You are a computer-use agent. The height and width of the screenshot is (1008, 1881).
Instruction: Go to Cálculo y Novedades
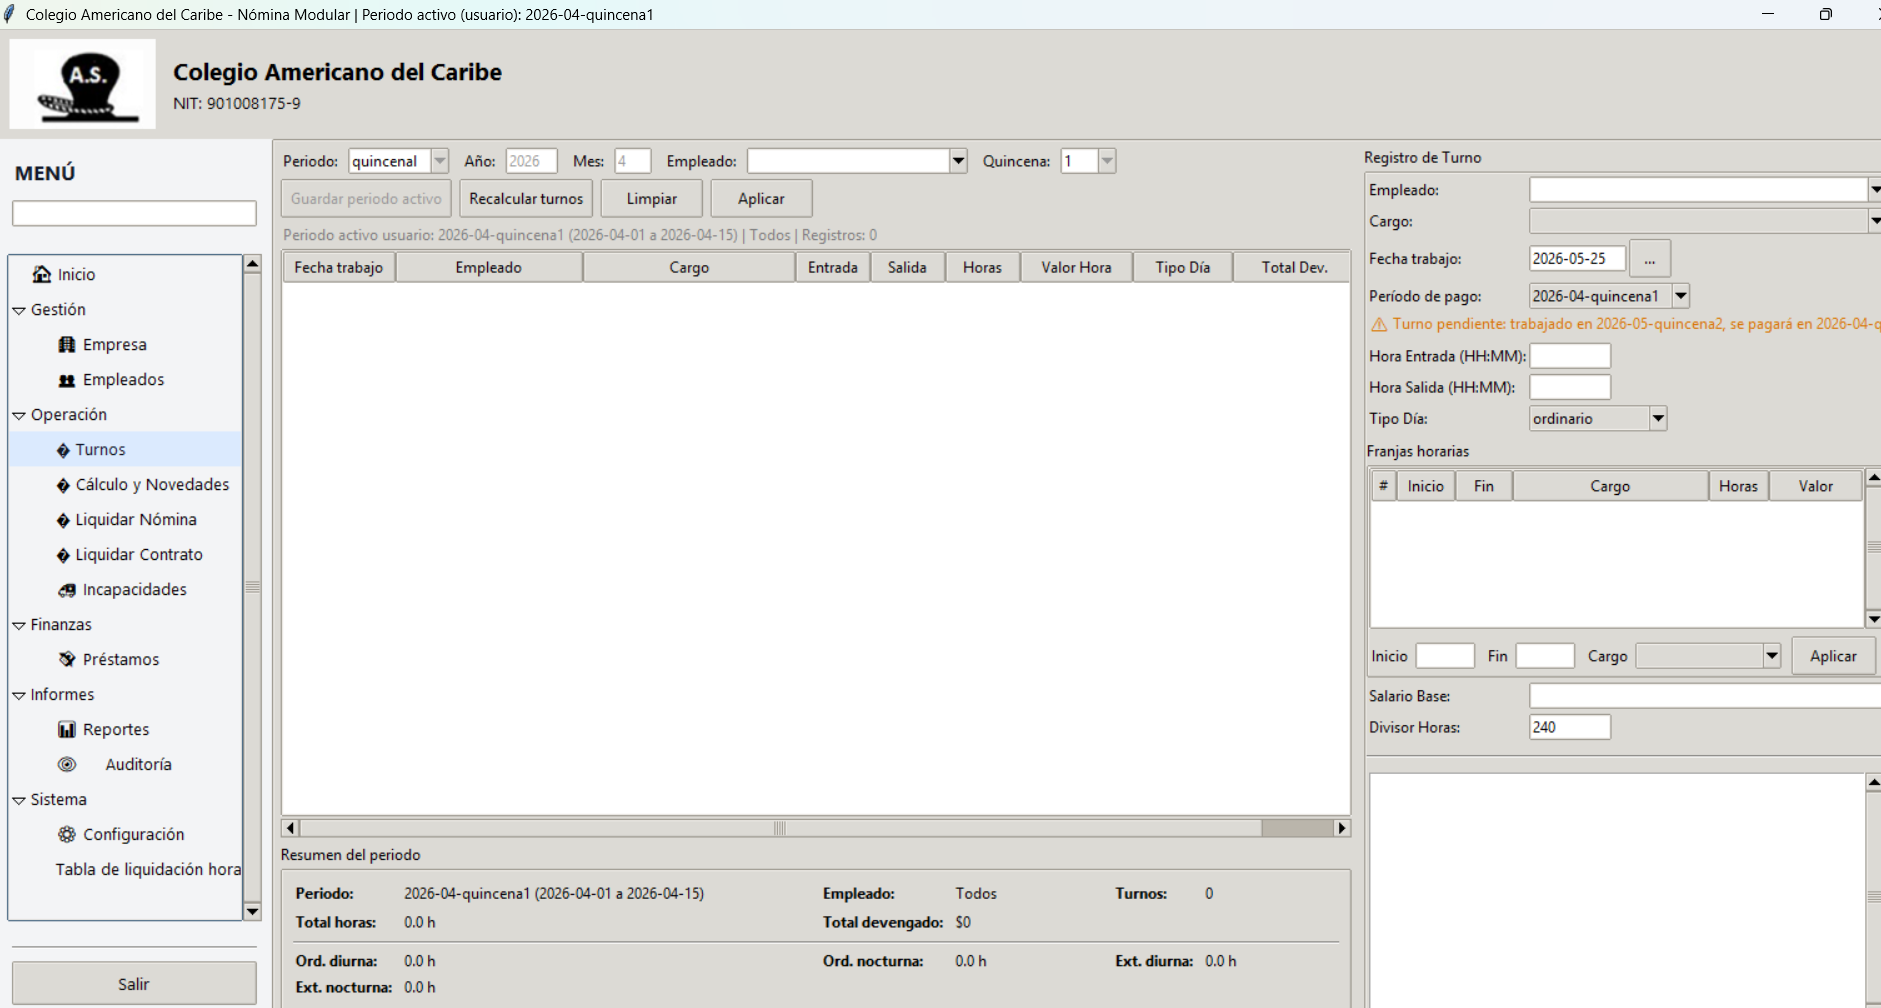[x=152, y=484]
